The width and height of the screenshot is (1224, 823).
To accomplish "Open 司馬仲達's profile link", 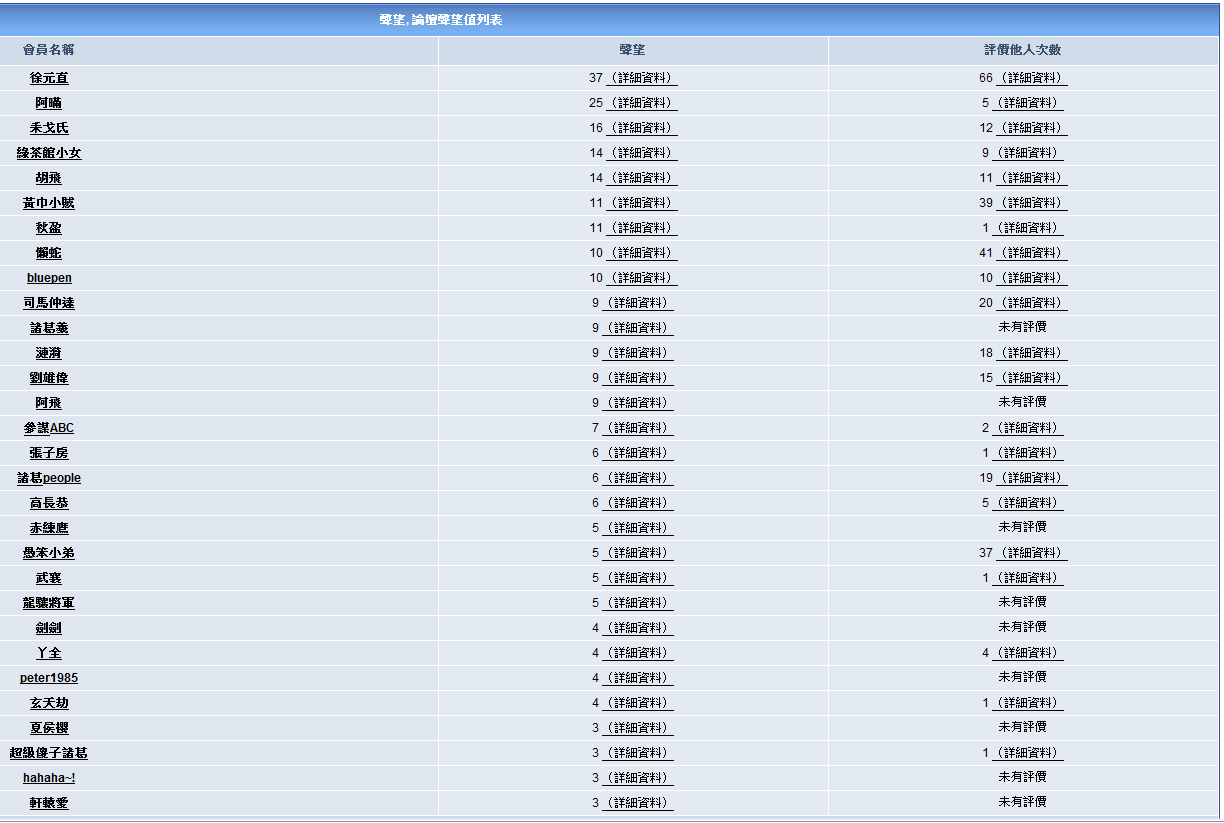I will [49, 303].
